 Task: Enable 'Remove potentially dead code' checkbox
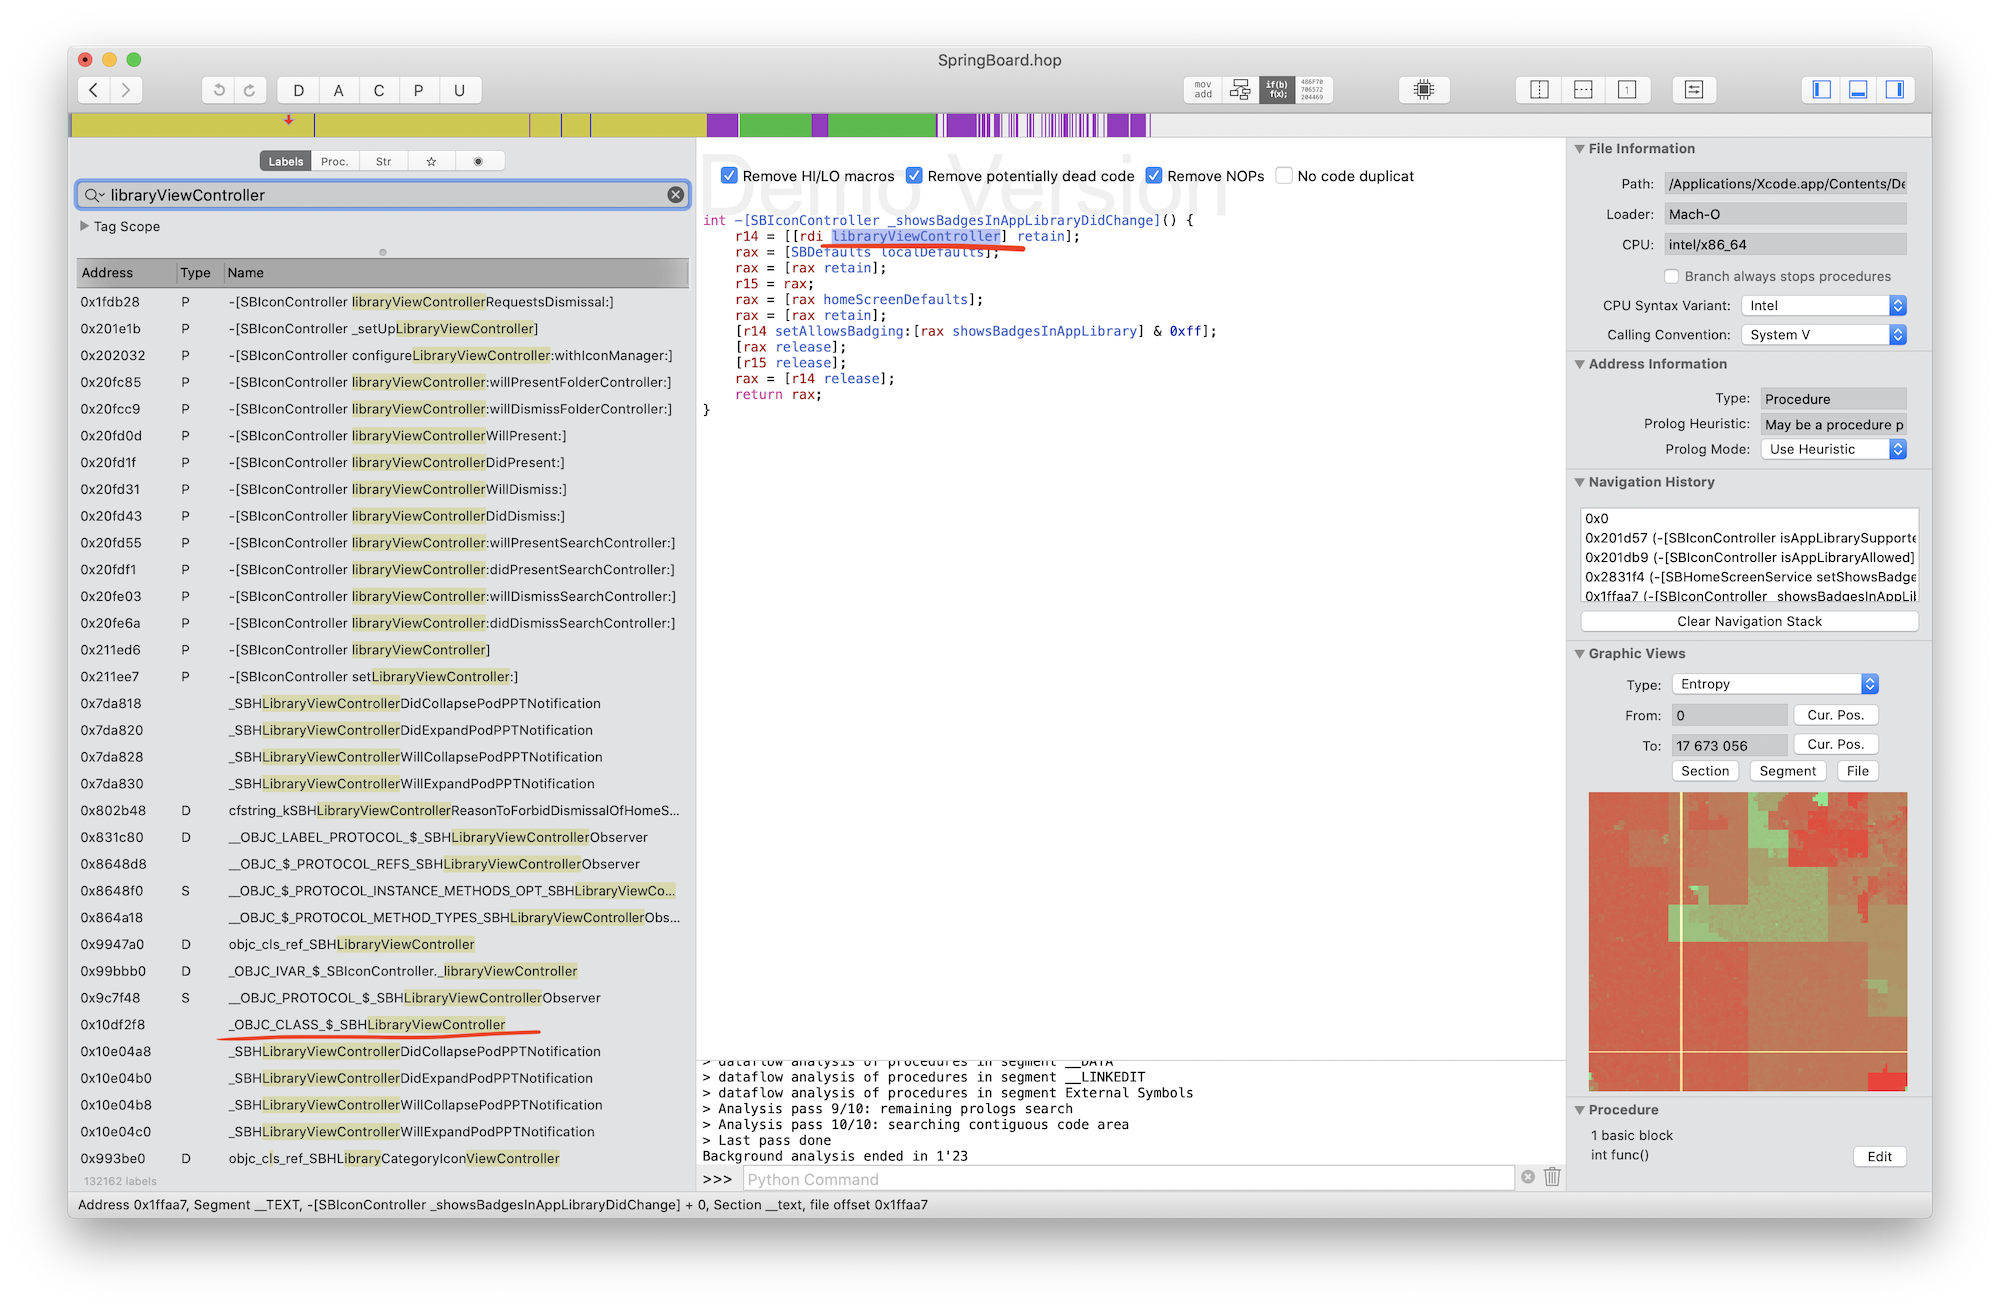[x=912, y=177]
